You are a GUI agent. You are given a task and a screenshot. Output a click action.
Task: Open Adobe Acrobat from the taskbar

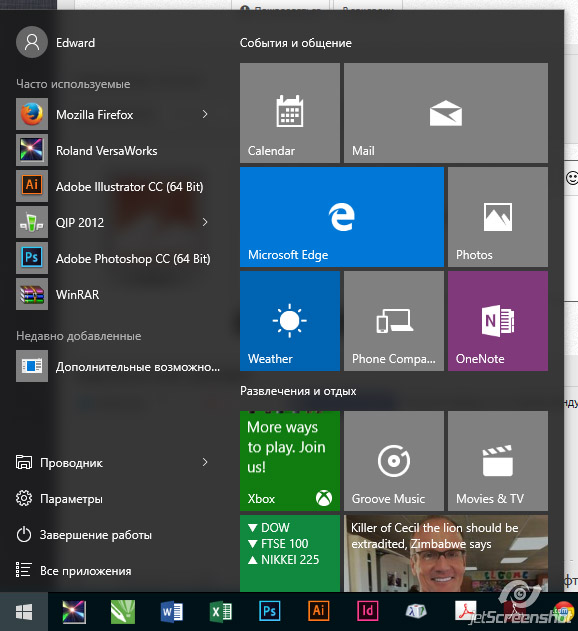[466, 611]
